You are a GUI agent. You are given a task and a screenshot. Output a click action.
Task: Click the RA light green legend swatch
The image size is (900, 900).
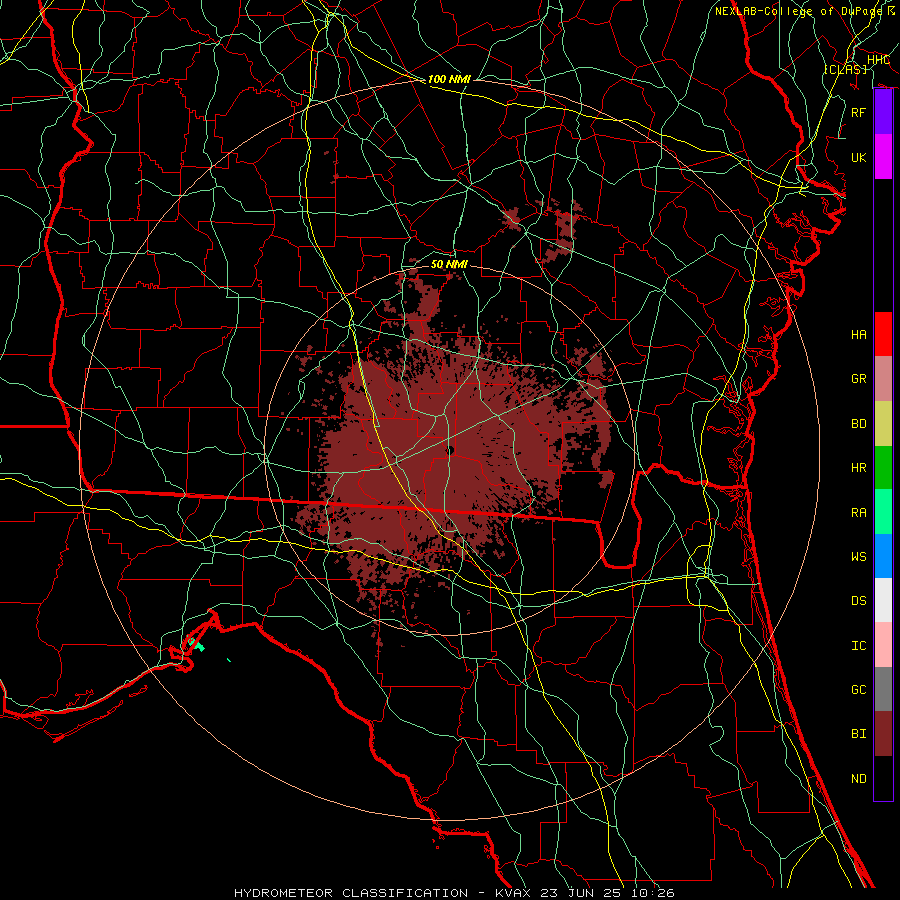pyautogui.click(x=883, y=512)
